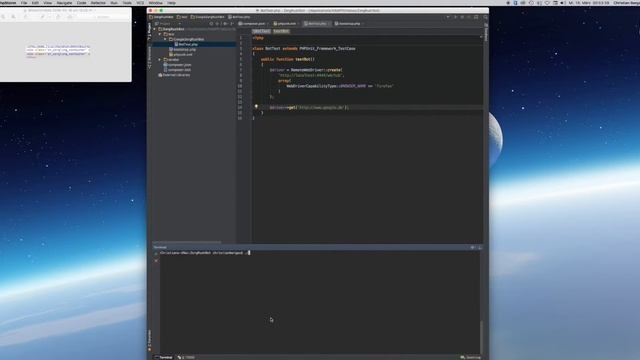Open the Project view dropdown
The width and height of the screenshot is (640, 360).
coord(168,24)
